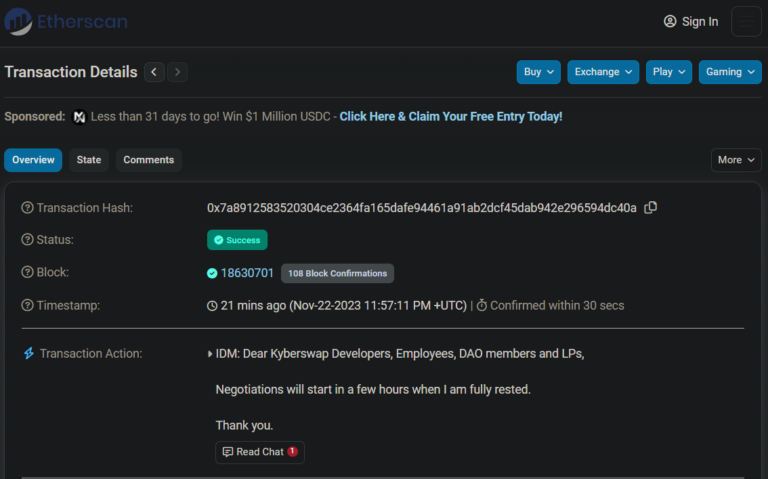Click the Claim Your Free Entry sponsored link

tap(451, 117)
